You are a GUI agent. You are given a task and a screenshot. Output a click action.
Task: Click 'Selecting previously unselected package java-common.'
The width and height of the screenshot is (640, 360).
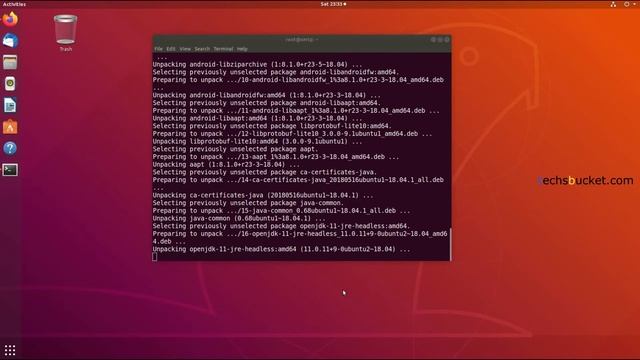248,203
